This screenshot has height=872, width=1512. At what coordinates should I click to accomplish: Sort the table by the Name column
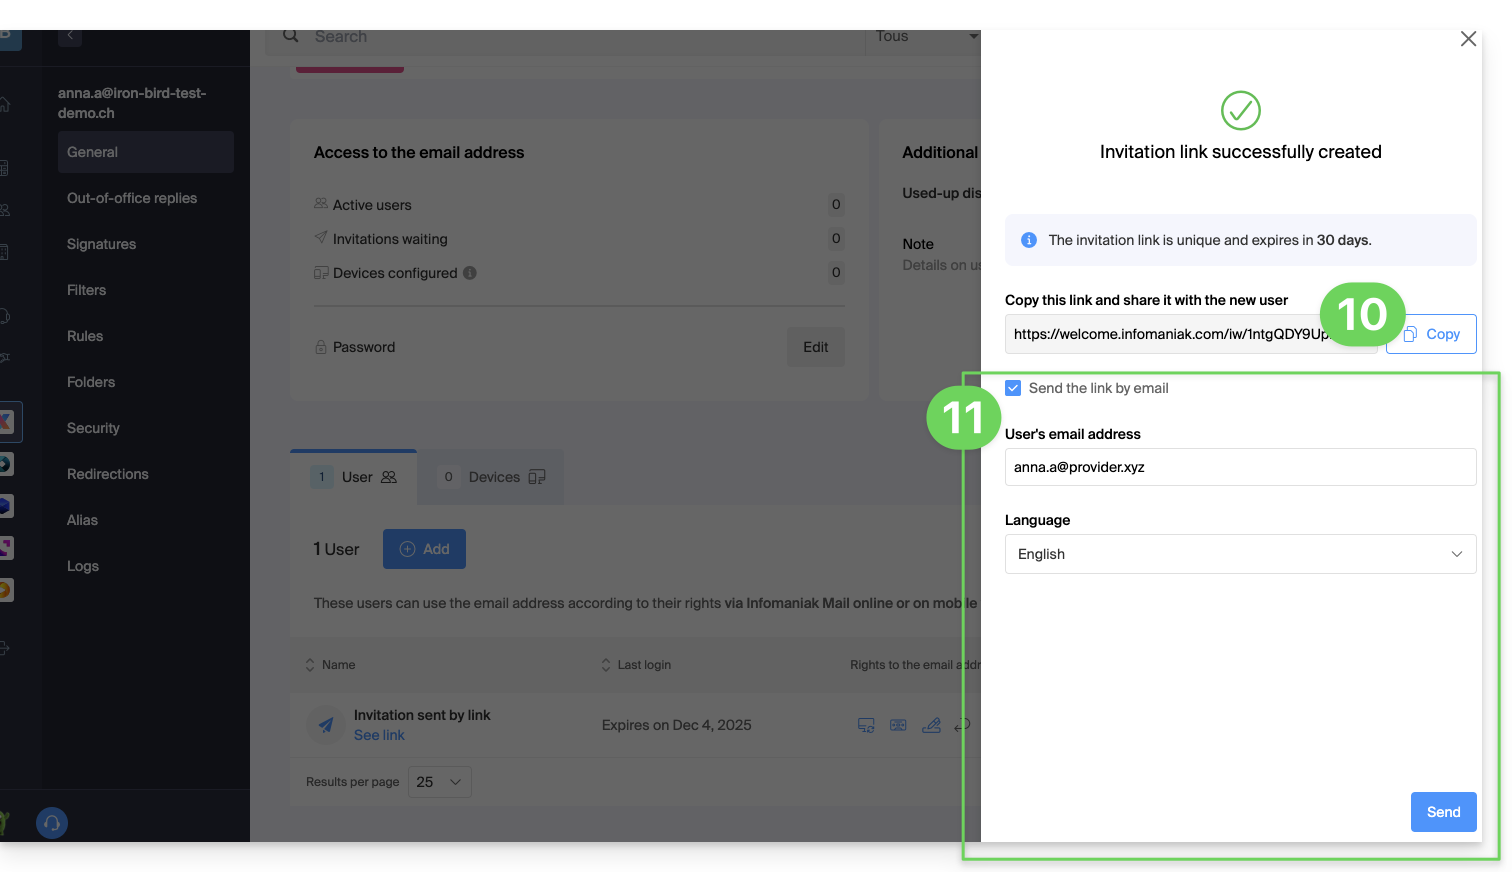click(338, 665)
